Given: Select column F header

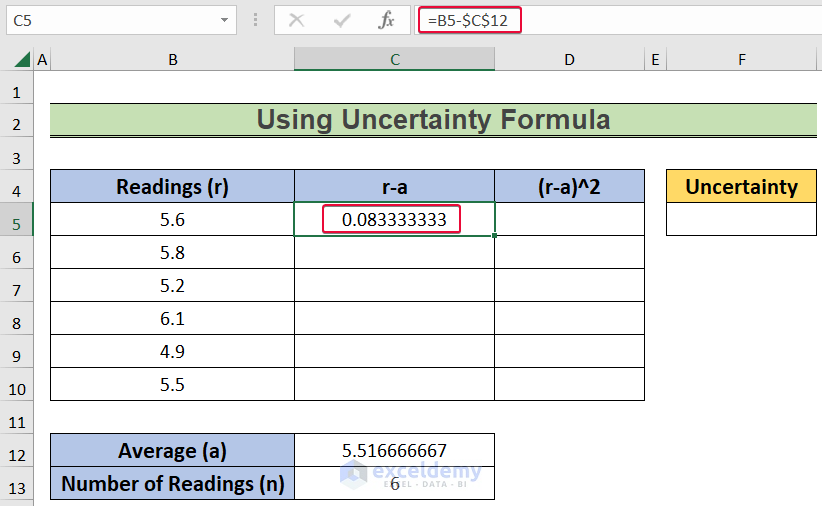Looking at the screenshot, I should click(x=742, y=60).
